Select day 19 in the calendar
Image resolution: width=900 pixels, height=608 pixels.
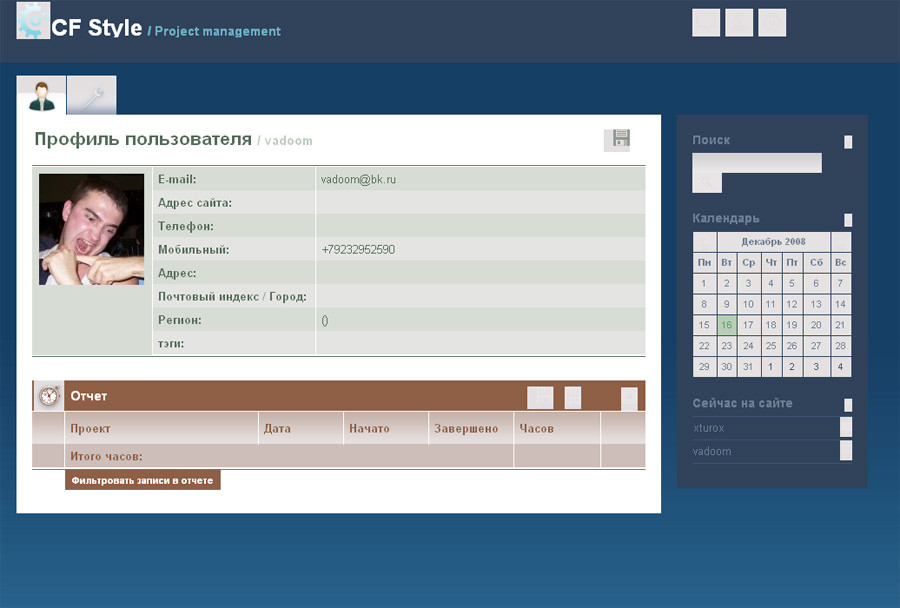click(792, 325)
